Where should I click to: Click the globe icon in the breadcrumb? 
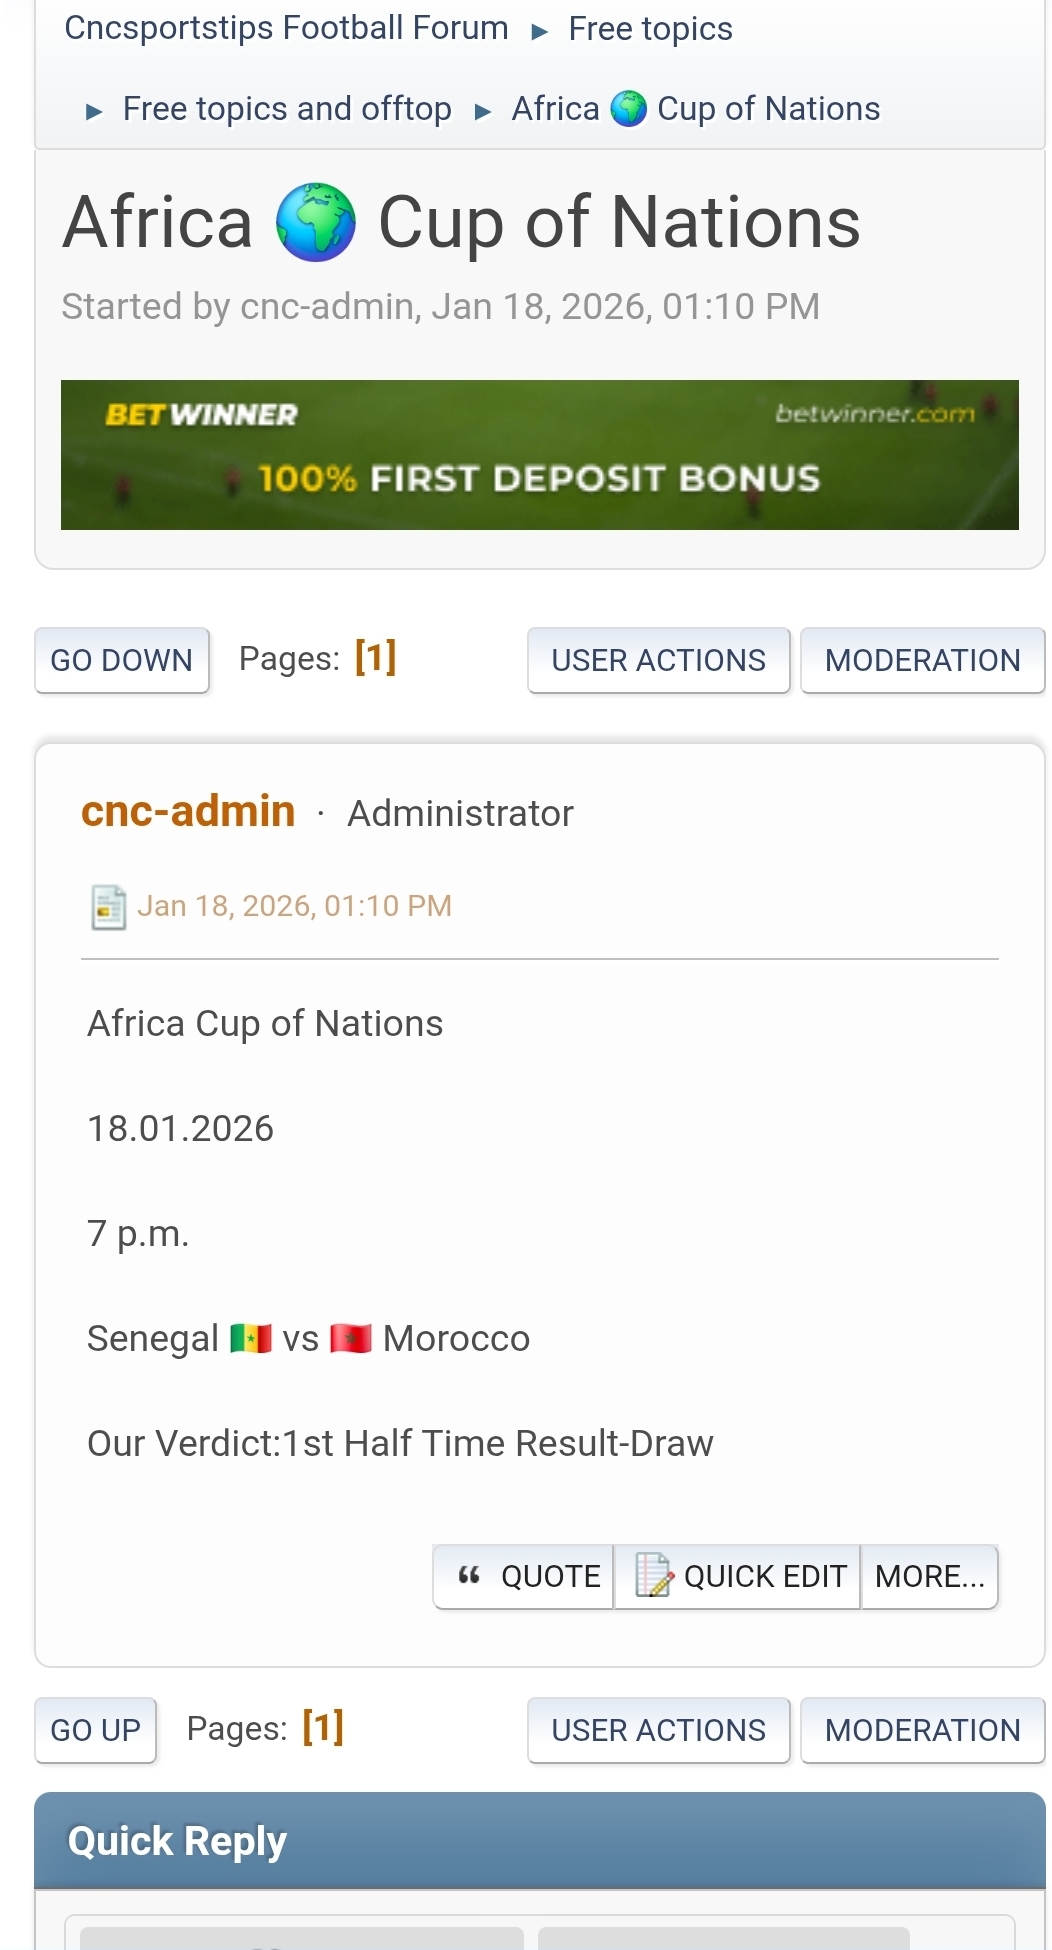628,109
